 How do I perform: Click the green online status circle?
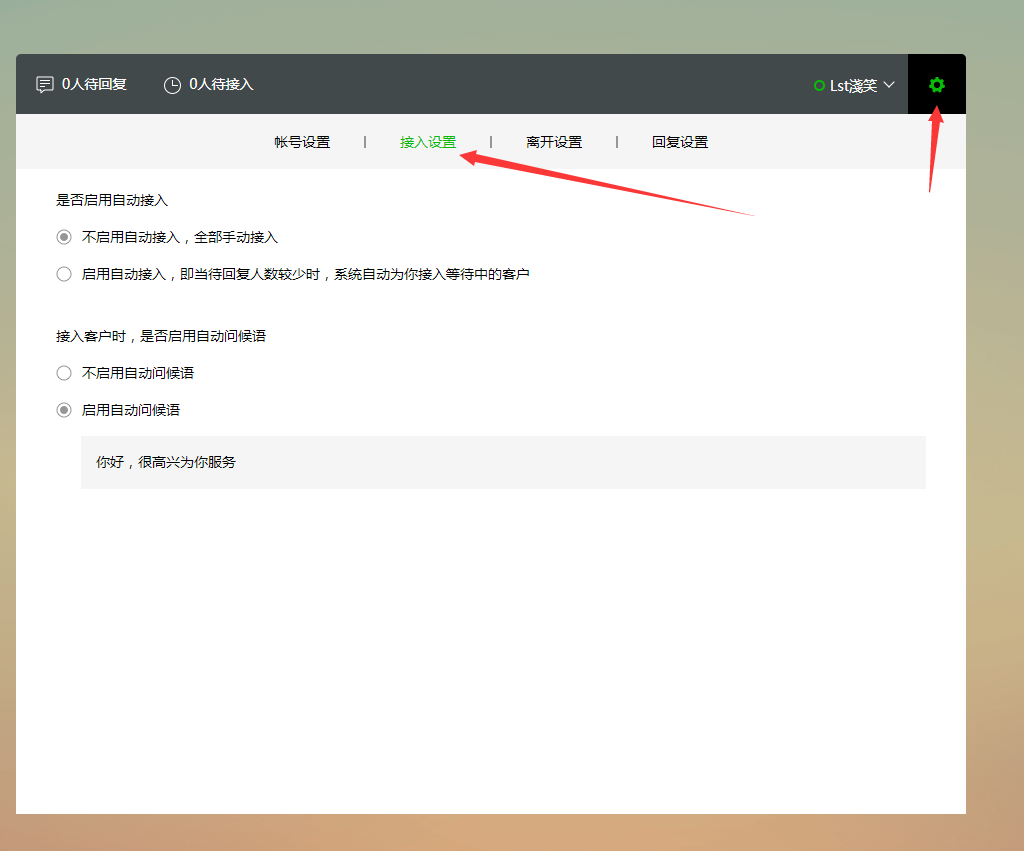(819, 86)
